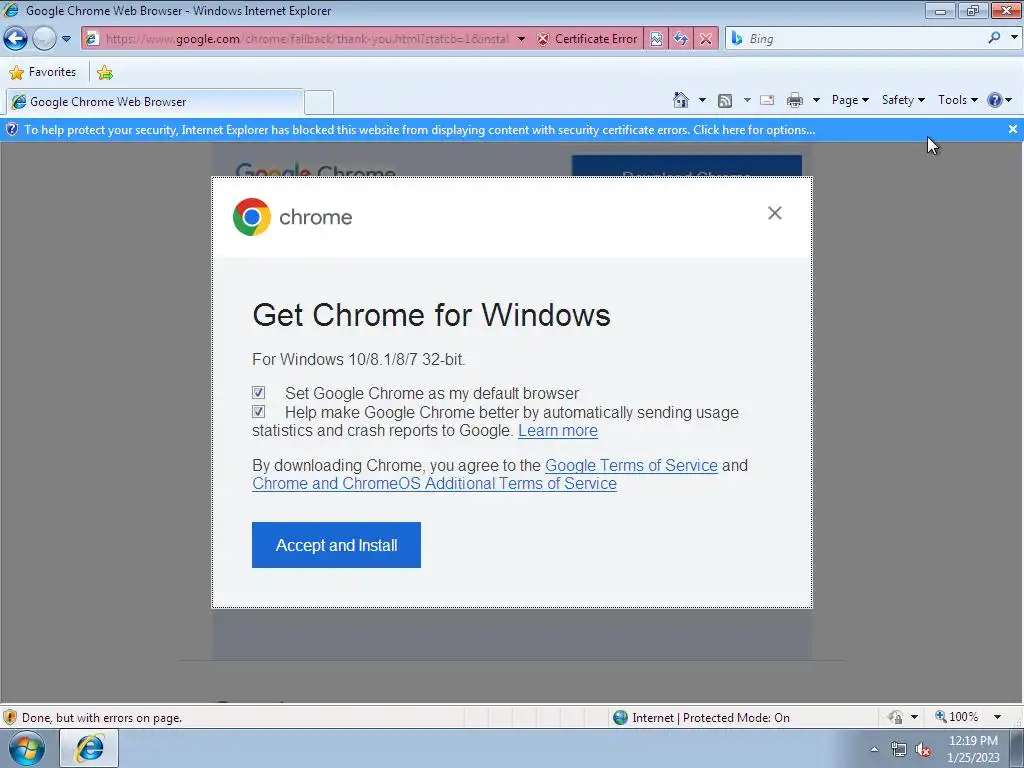The width and height of the screenshot is (1024, 768).
Task: Click the privacy report status bar icon
Action: pos(895,717)
